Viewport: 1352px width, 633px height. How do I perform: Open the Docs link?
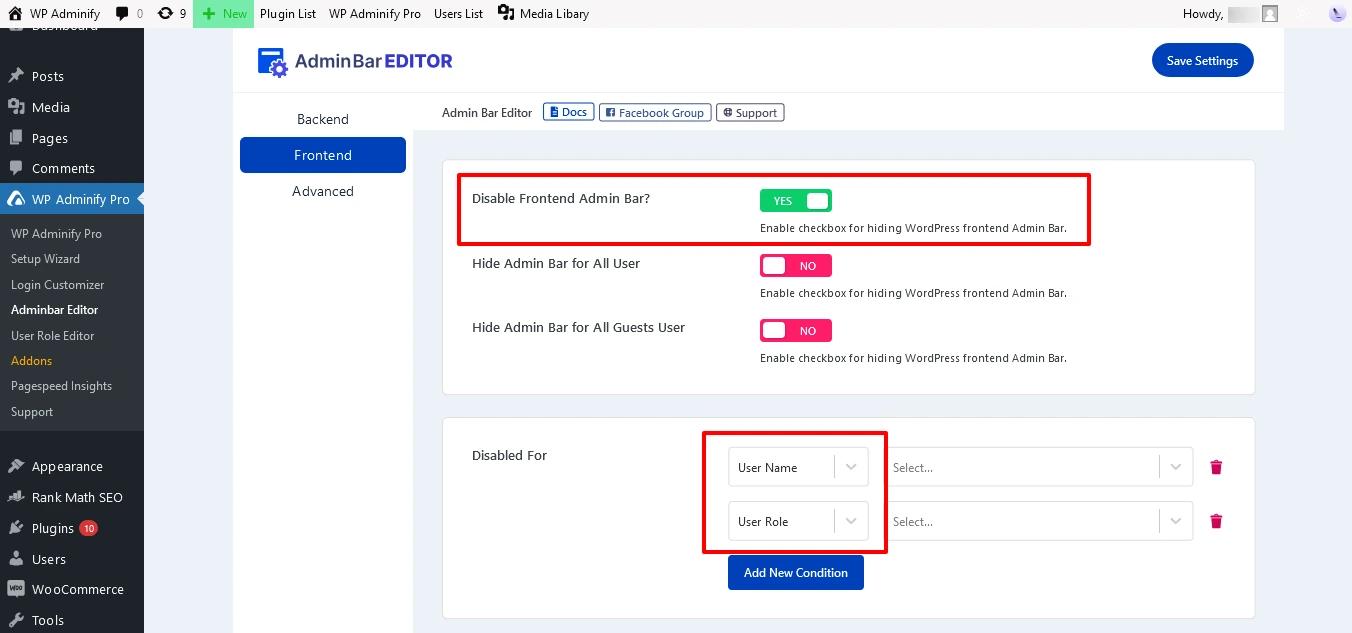tap(568, 112)
